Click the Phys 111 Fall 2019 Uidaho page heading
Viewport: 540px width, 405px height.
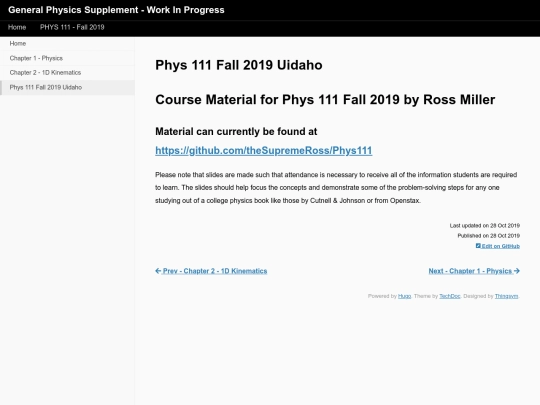[239, 65]
